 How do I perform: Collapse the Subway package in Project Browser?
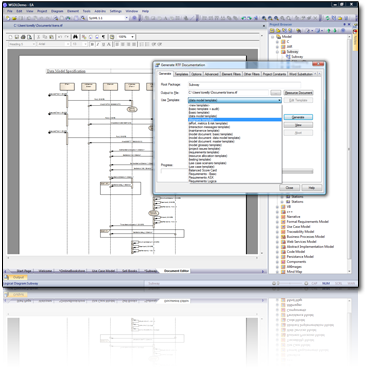pos(277,52)
